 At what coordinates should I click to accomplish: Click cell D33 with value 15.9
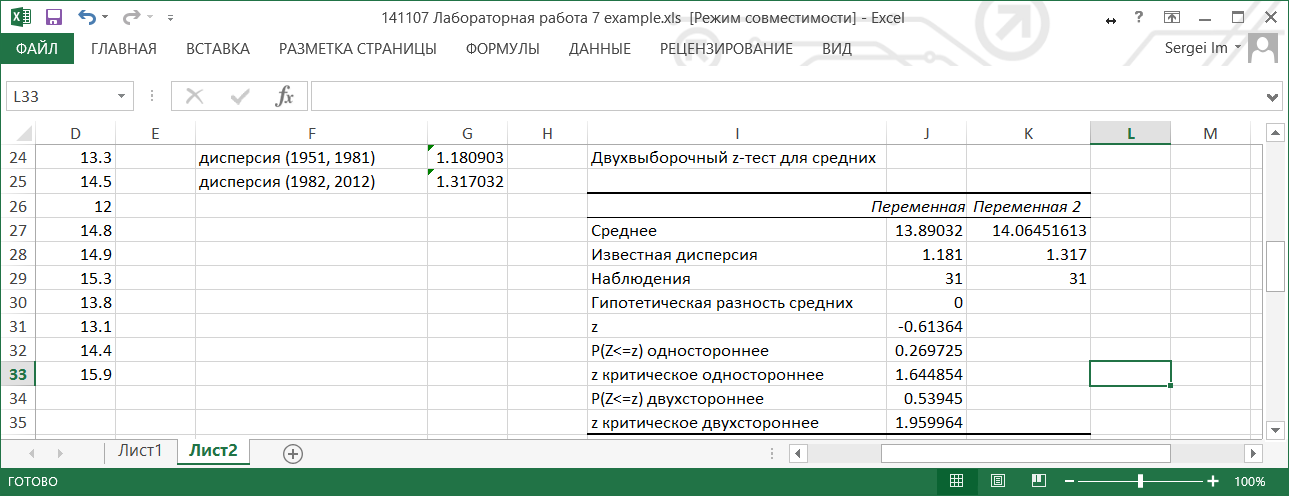coord(76,375)
